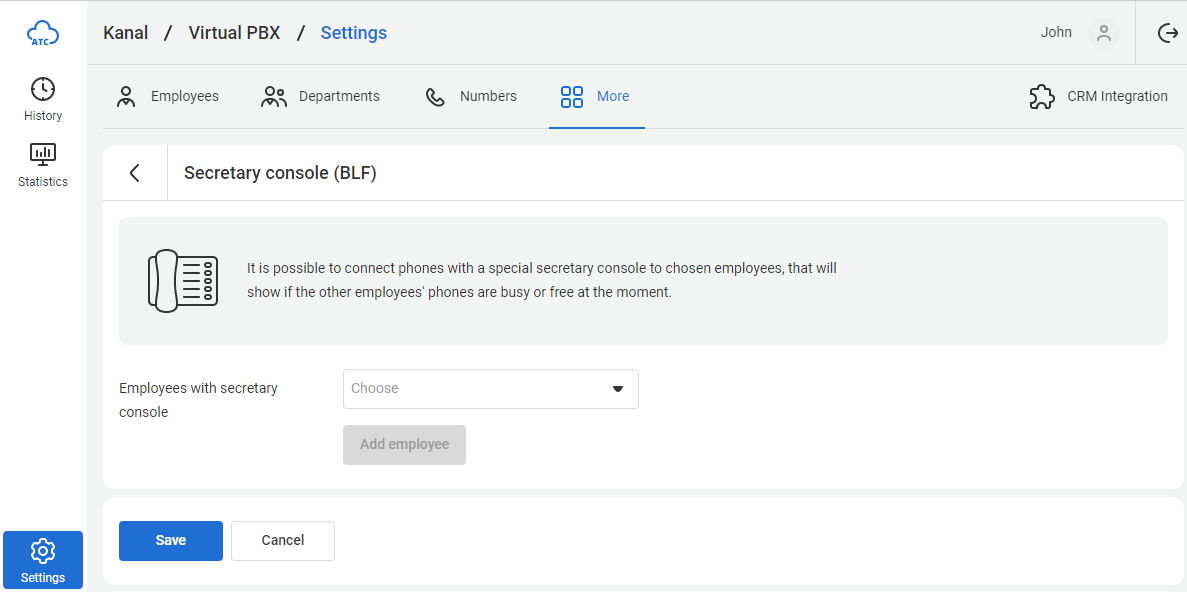Viewport: 1187px width, 592px height.
Task: Select the More tab
Action: click(596, 97)
